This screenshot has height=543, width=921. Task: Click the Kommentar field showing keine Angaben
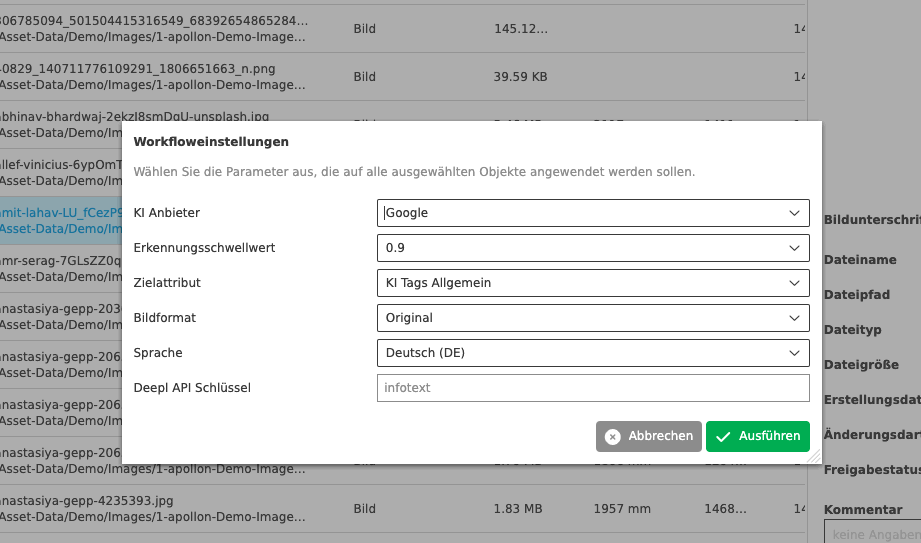(871, 533)
